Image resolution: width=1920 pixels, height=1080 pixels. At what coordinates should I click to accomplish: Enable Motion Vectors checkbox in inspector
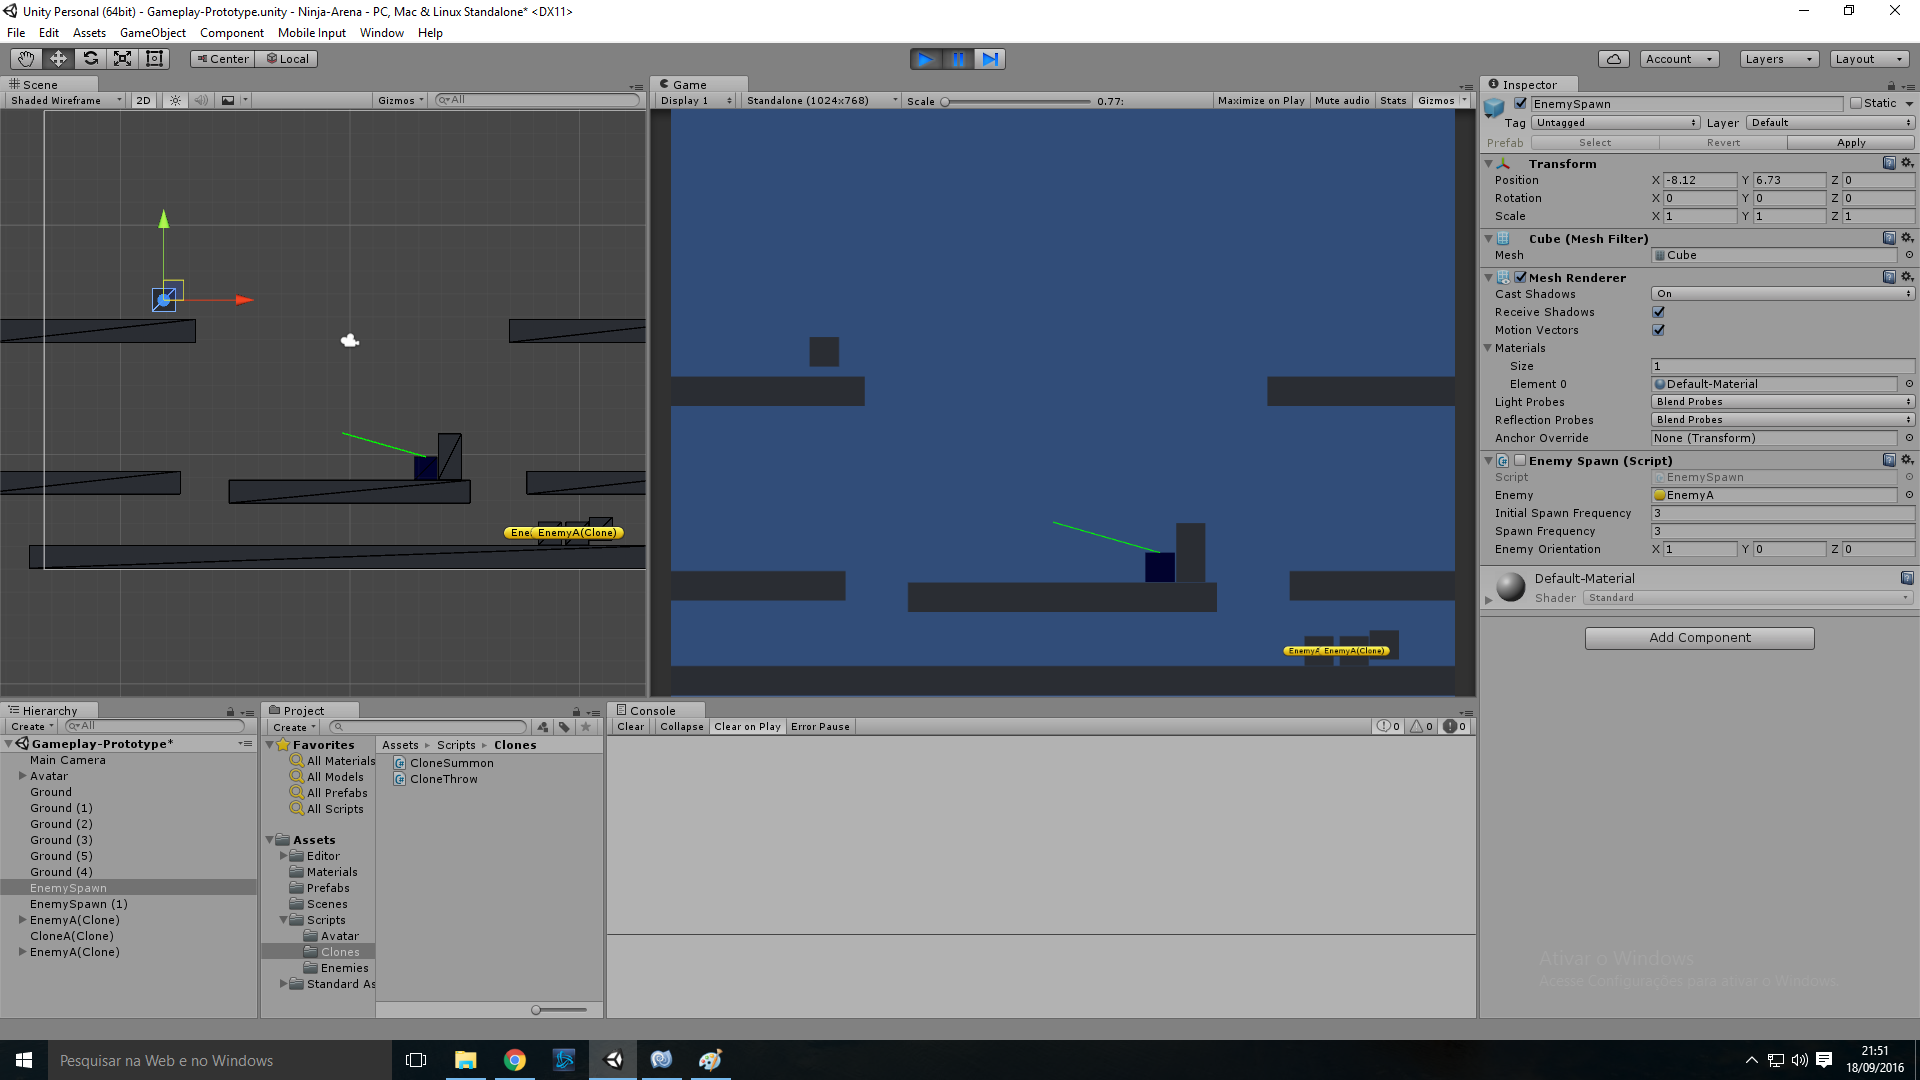[1659, 328]
